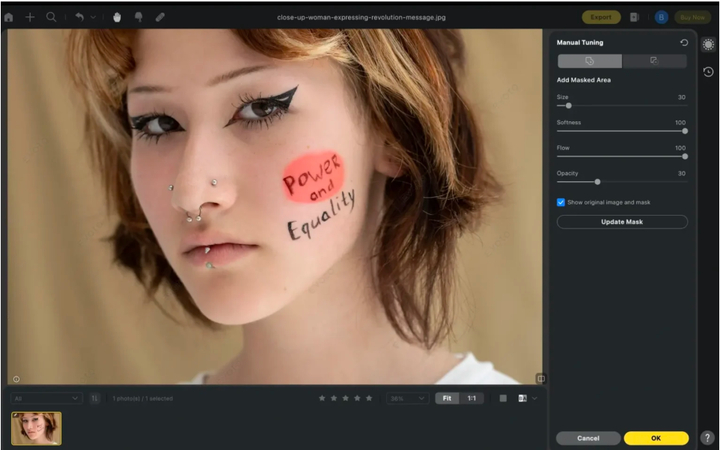Open the History panel clock icon
720x450 pixels.
708,72
